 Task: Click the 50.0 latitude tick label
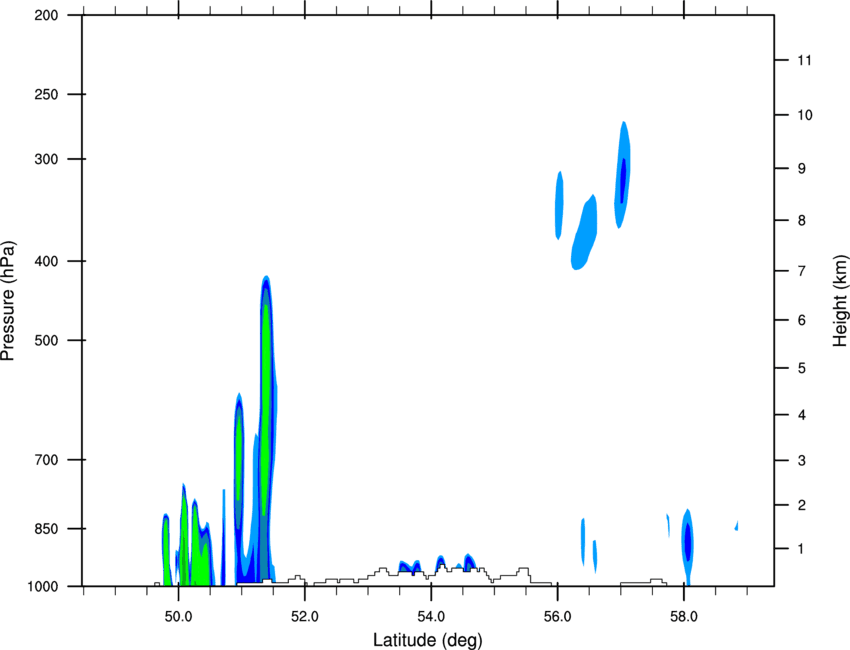(x=179, y=617)
